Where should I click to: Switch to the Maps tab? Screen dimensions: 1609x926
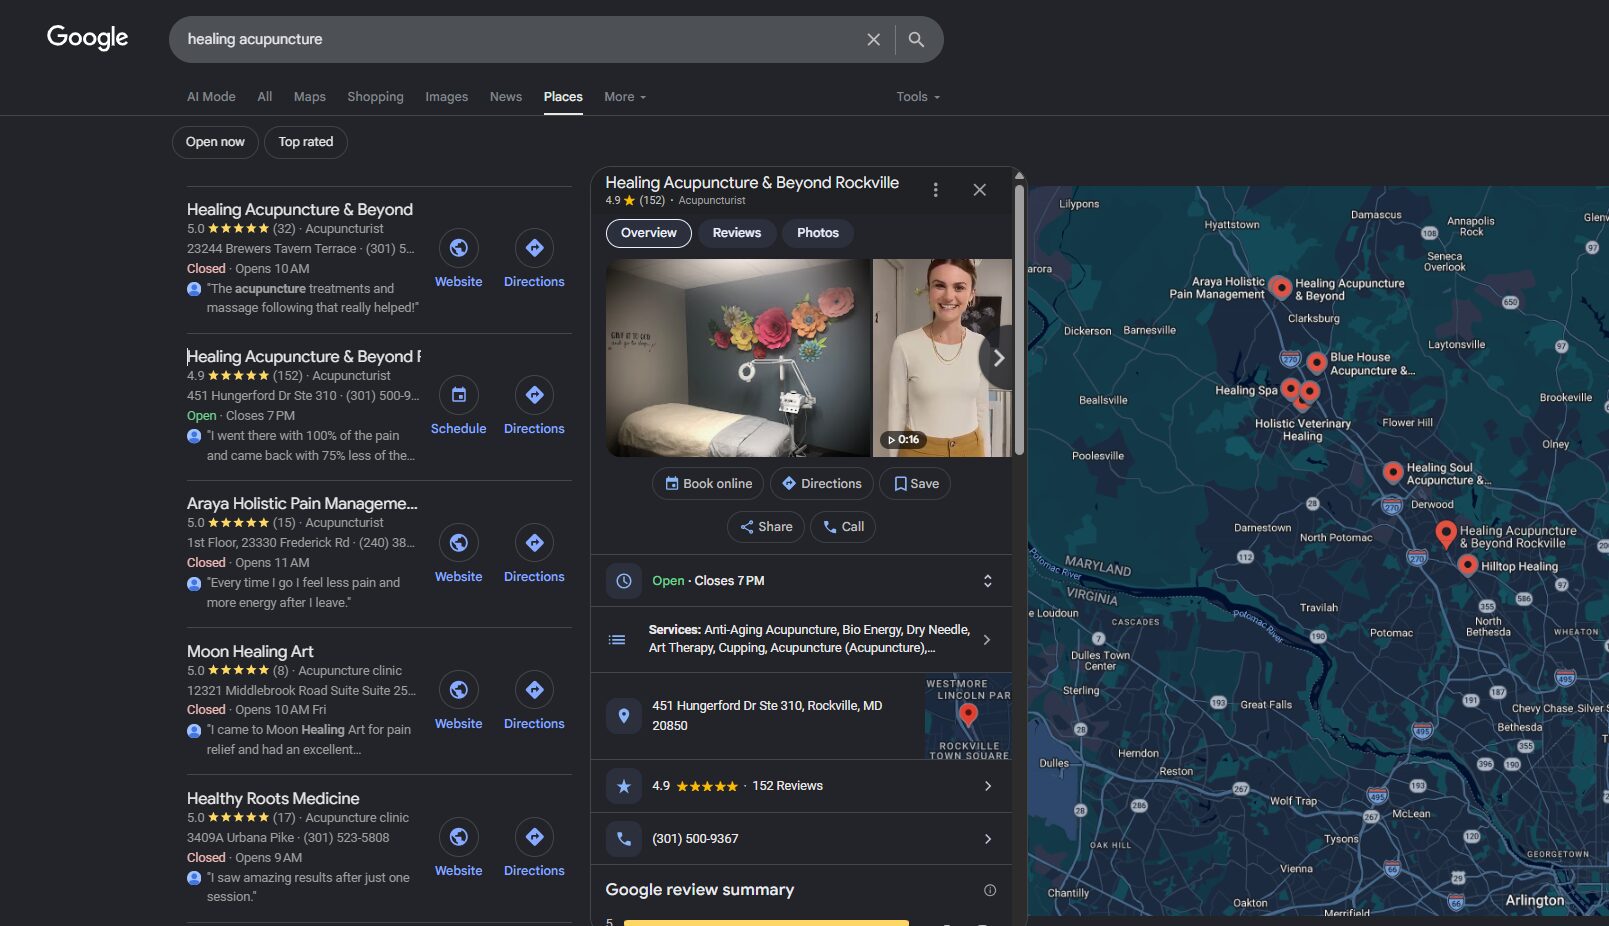(310, 97)
